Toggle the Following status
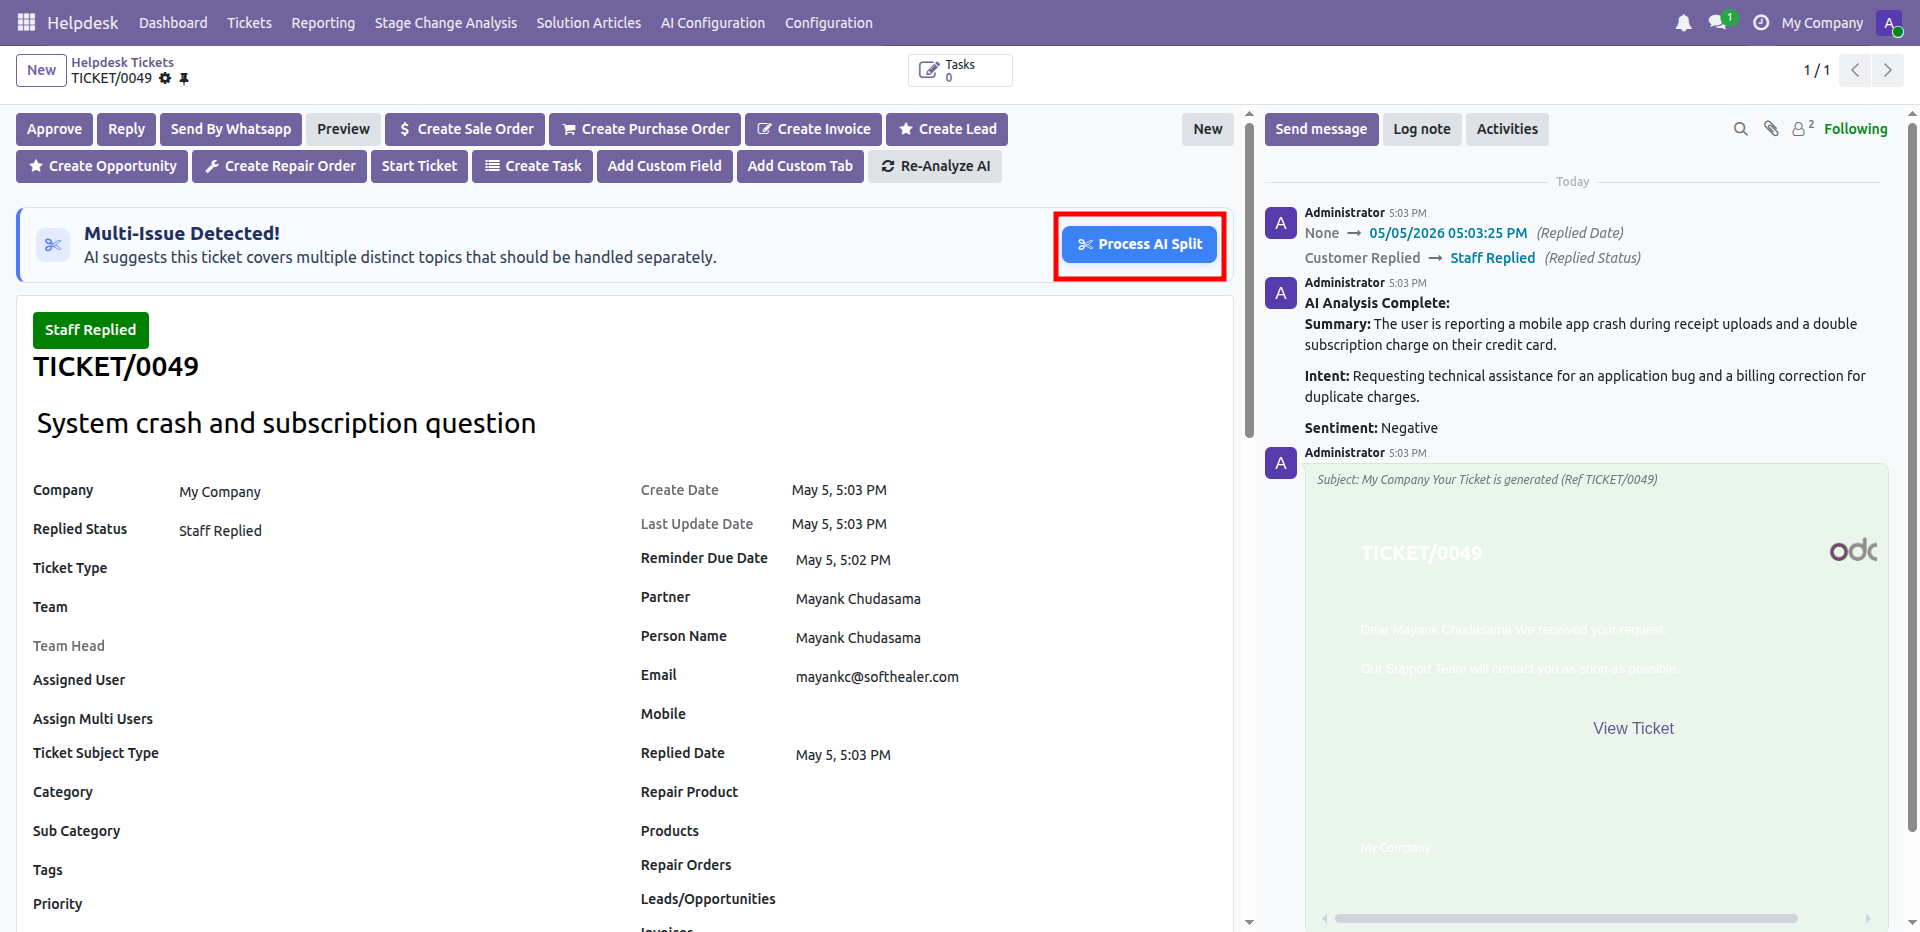 pyautogui.click(x=1855, y=129)
